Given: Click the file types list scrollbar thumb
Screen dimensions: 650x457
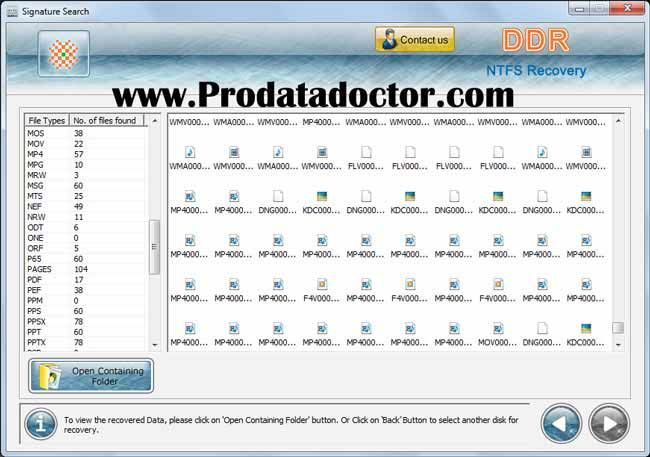Looking at the screenshot, I should coord(154,247).
